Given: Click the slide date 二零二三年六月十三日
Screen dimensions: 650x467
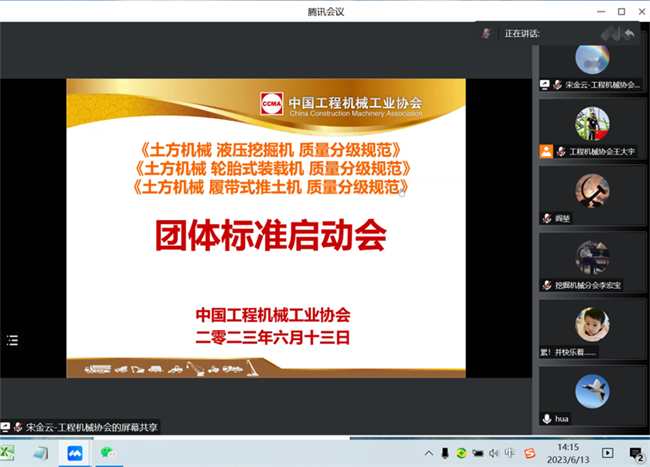Looking at the screenshot, I should (x=273, y=338).
